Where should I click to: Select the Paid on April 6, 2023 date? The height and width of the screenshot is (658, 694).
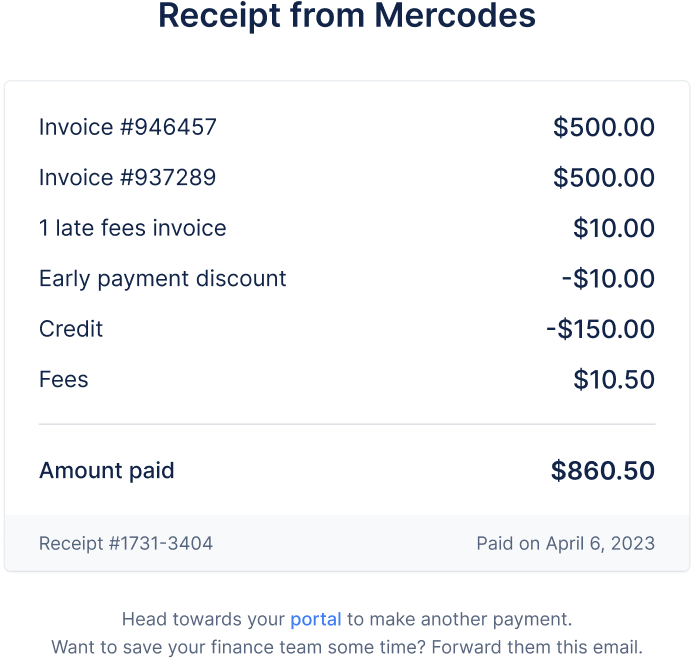tap(566, 543)
